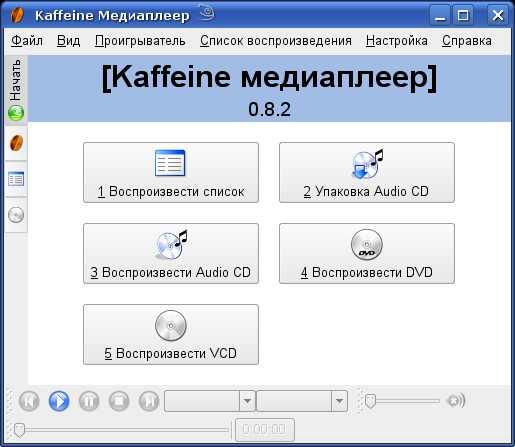Click 3 Воспроизвести Audio CD button
Image resolution: width=515 pixels, height=447 pixels.
[x=171, y=253]
